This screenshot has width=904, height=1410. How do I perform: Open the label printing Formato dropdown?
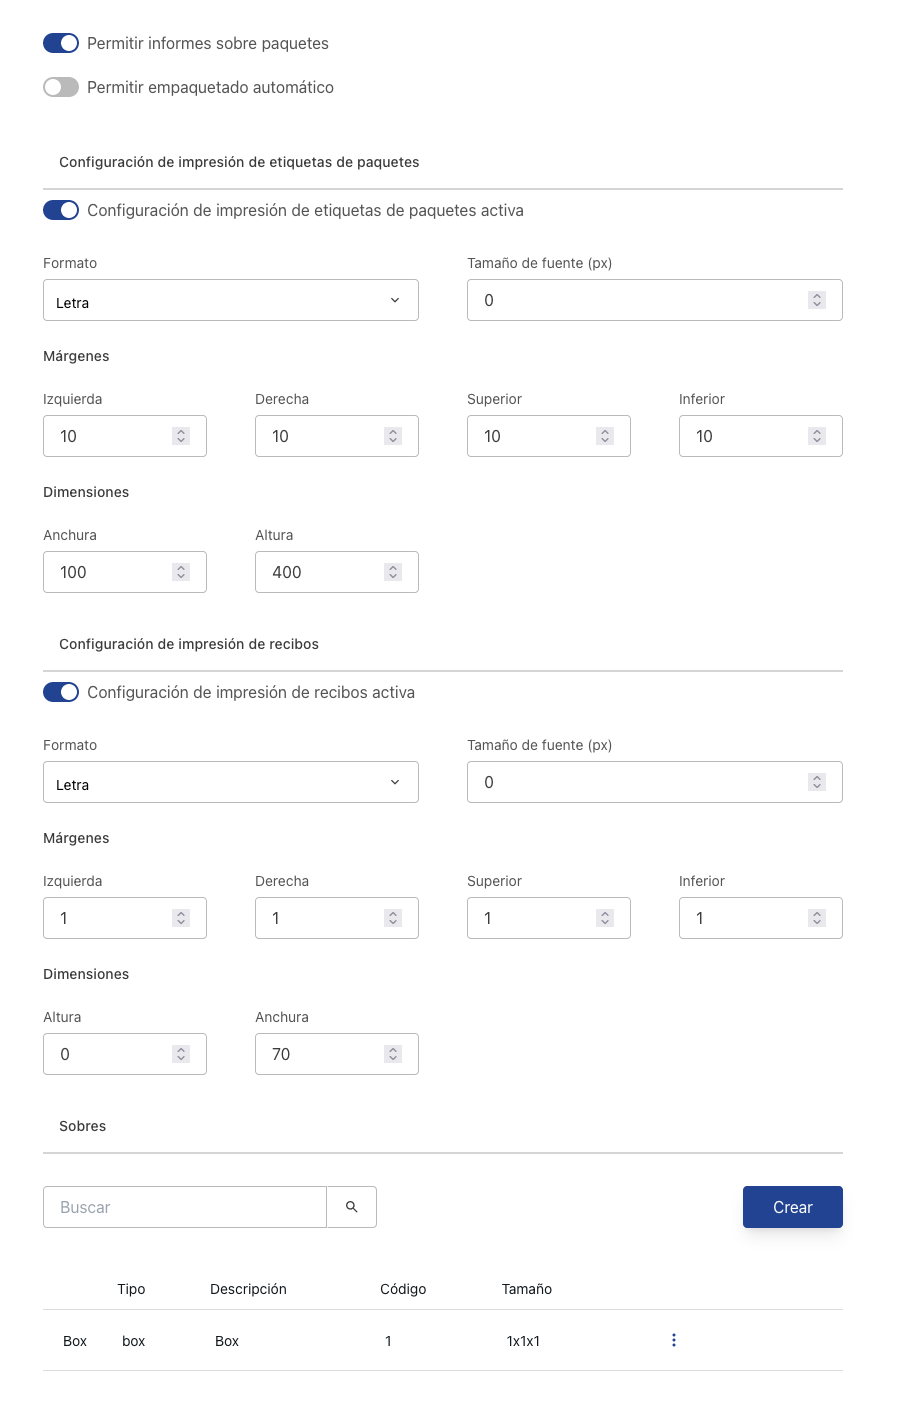tap(230, 301)
